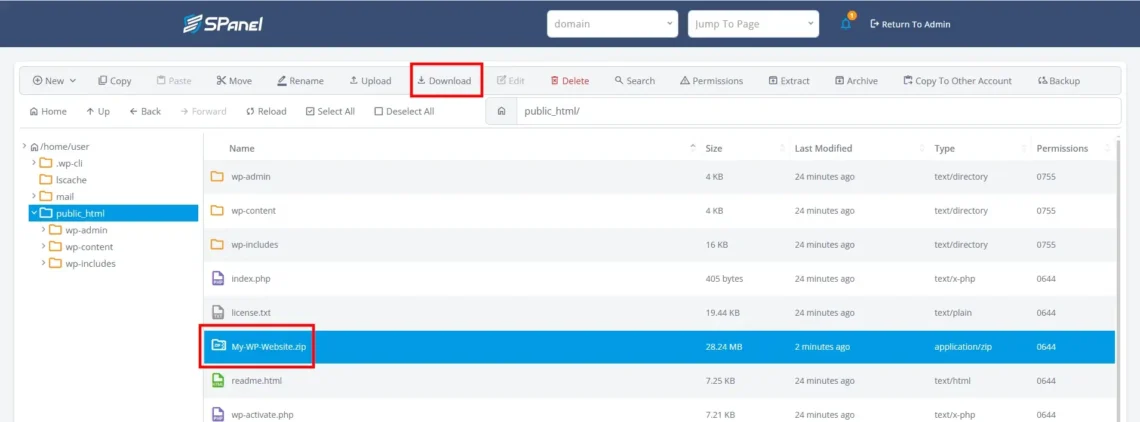Click the Rename toolbar button
1140x422 pixels.
[x=300, y=81]
